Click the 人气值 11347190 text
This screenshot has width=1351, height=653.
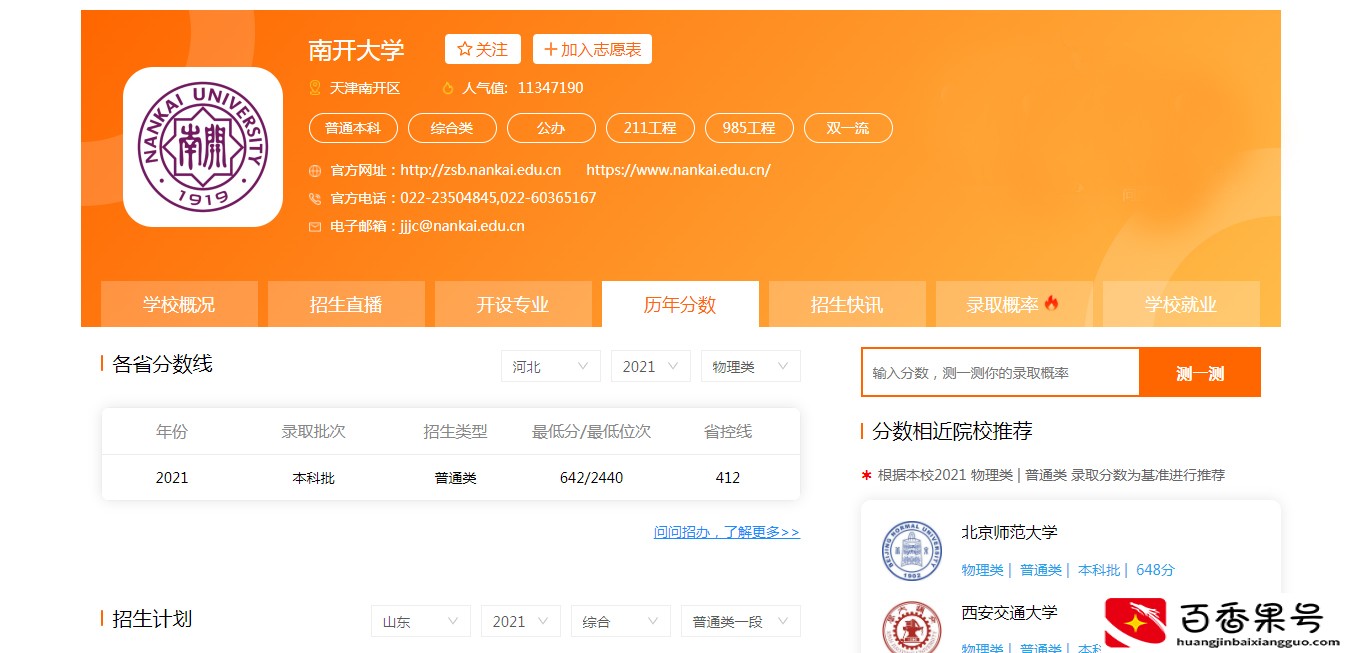click(522, 88)
